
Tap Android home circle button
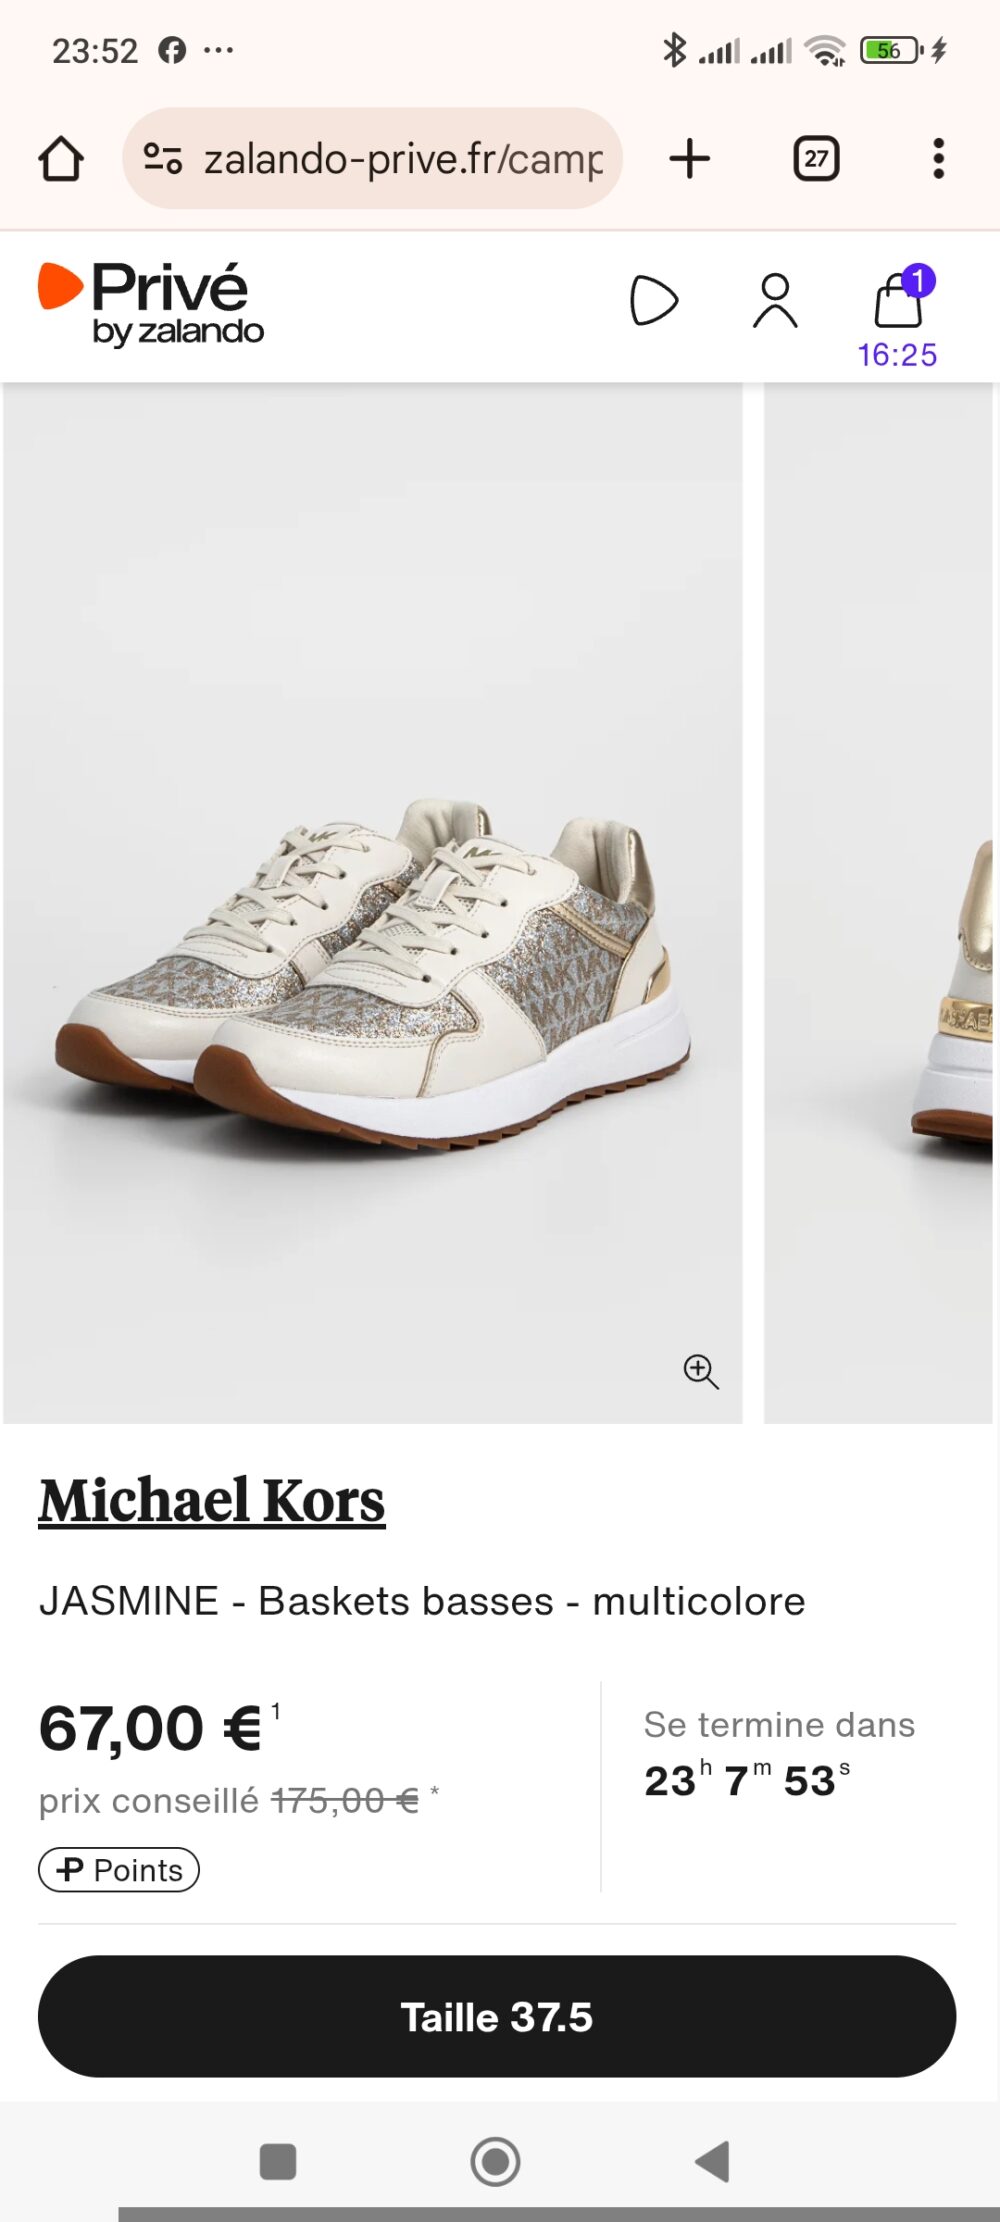(496, 2162)
